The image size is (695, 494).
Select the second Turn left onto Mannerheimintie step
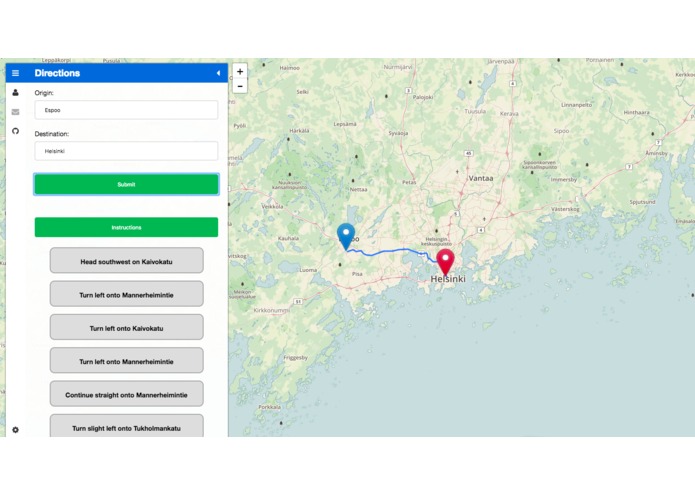point(127,360)
